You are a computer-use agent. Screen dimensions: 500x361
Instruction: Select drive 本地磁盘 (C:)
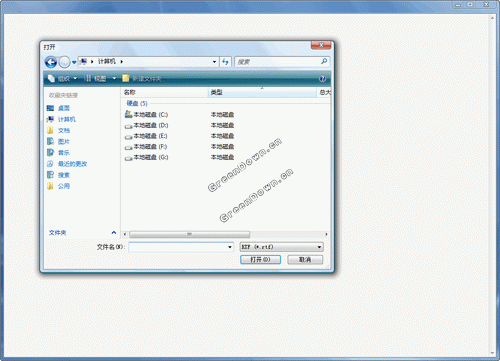pyautogui.click(x=146, y=115)
